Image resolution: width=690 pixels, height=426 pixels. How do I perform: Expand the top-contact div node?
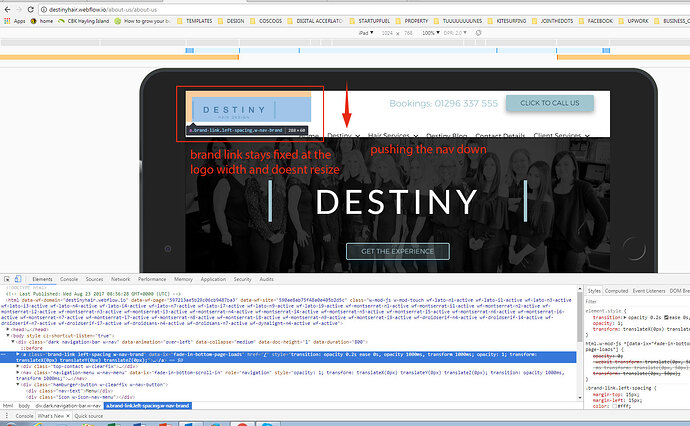[18, 366]
